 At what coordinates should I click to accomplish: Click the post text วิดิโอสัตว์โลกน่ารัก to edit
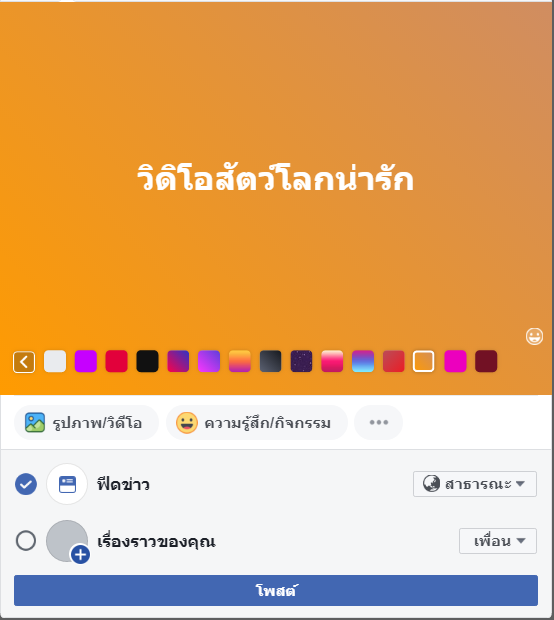275,178
